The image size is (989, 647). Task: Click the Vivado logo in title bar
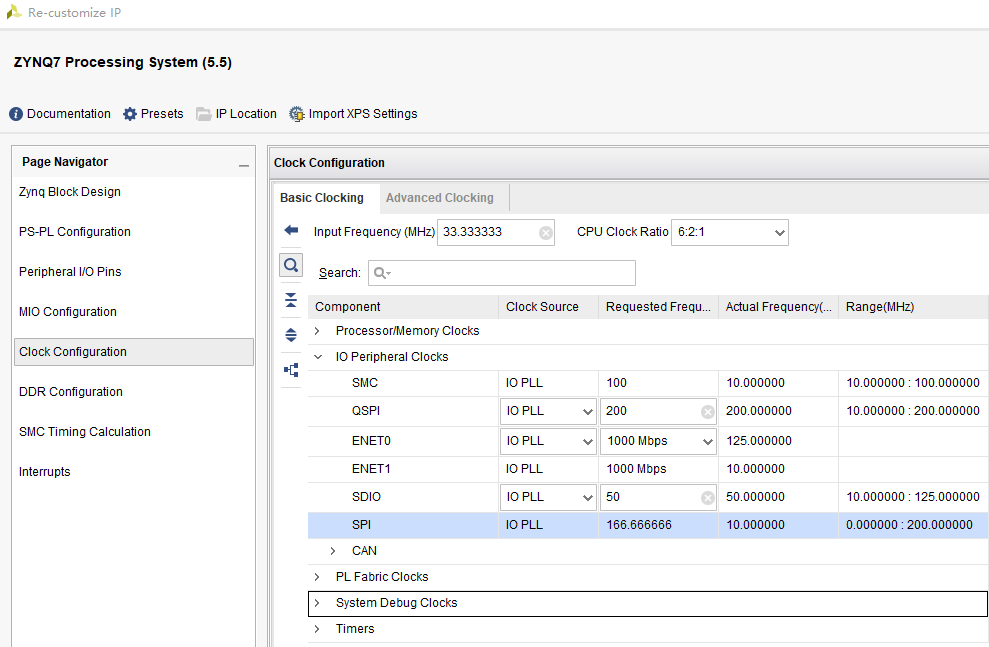tap(14, 12)
